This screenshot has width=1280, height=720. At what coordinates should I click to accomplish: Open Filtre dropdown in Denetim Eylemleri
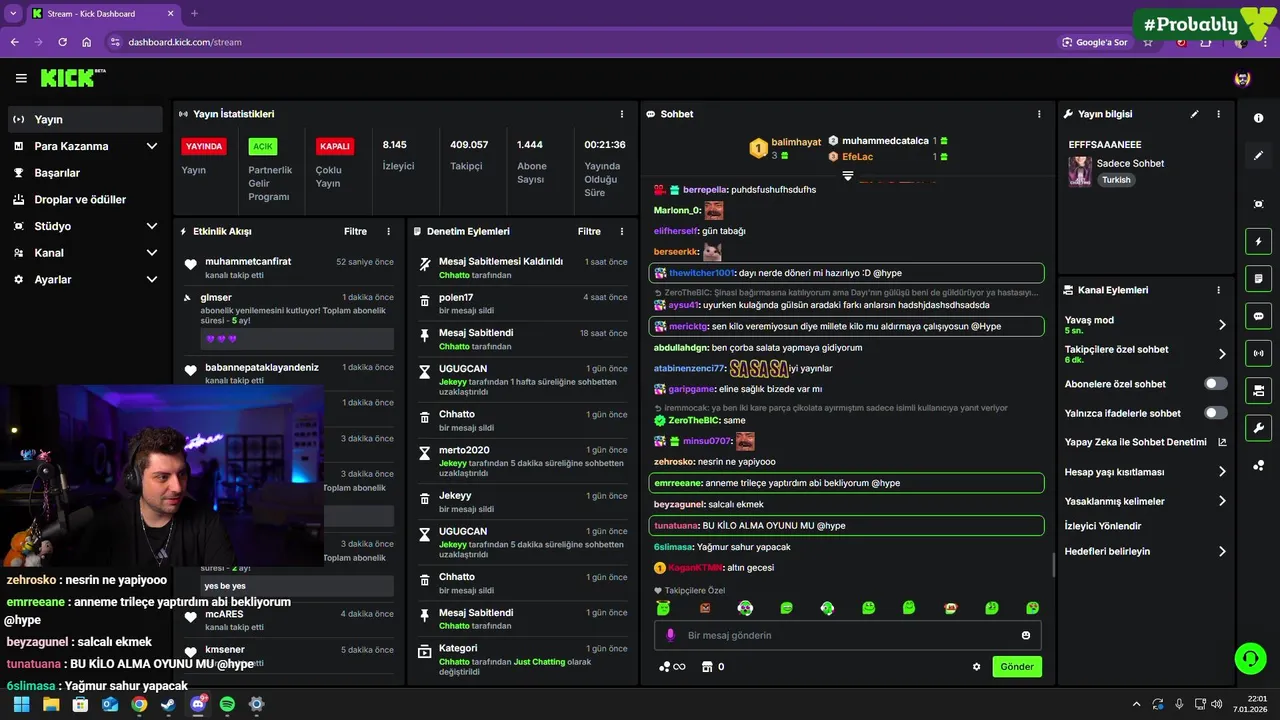(x=589, y=231)
